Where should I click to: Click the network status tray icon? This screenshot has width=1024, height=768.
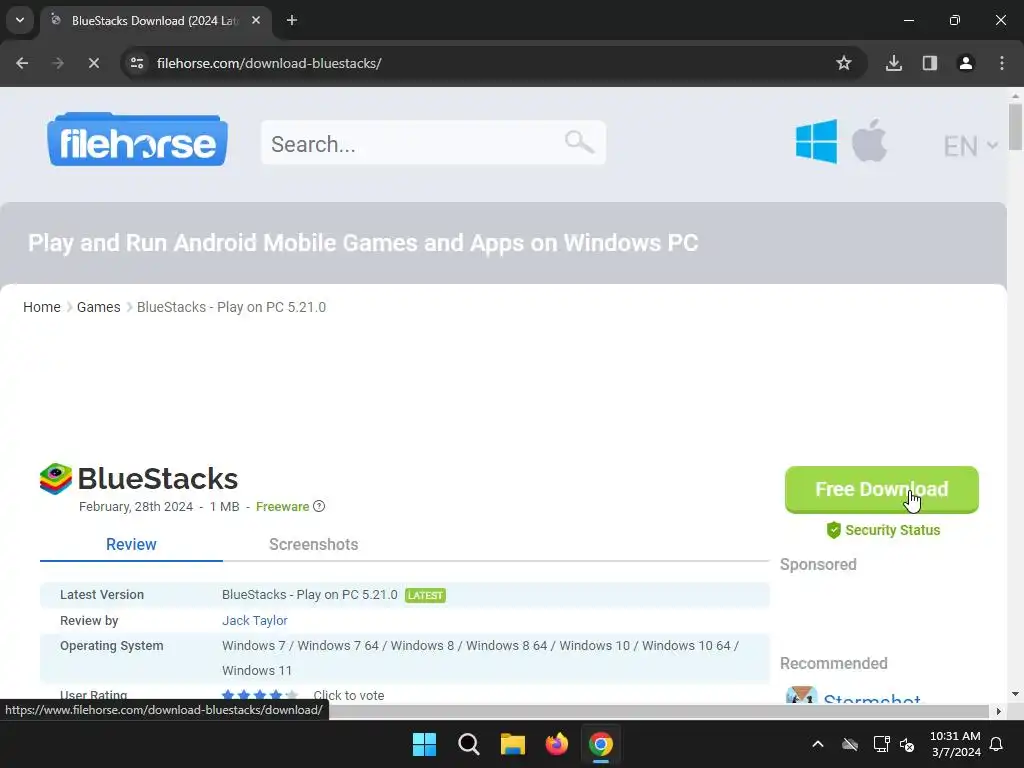point(882,744)
